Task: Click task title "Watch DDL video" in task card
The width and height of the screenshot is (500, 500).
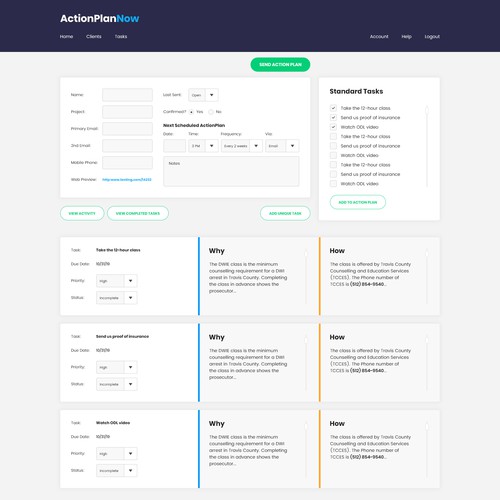Action: [x=113, y=422]
